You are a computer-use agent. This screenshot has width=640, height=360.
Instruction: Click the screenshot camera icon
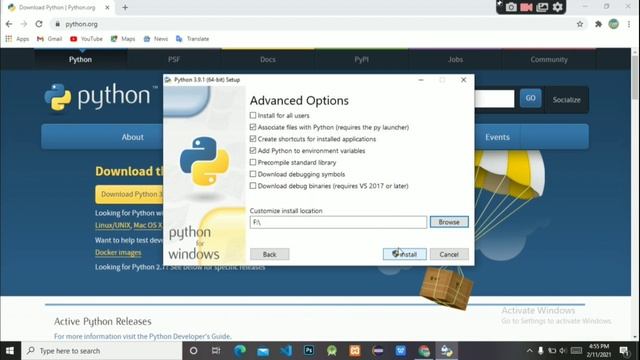tap(511, 7)
